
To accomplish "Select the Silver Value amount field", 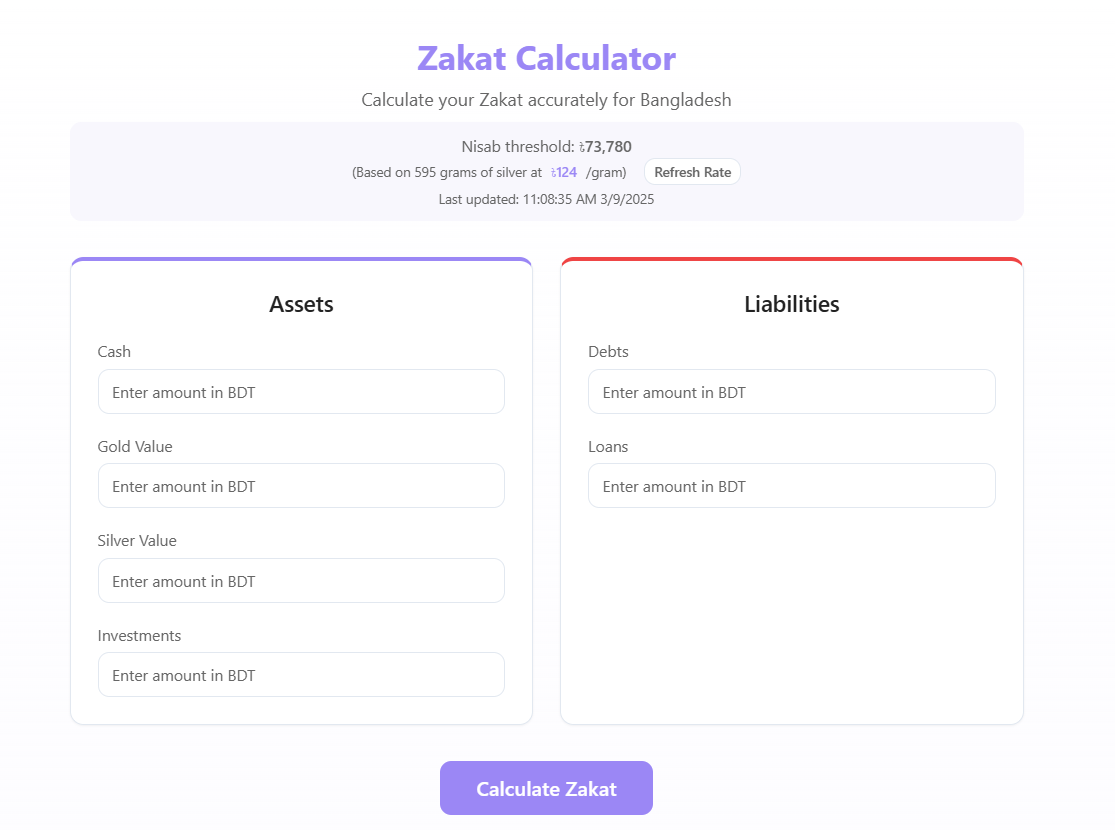I will click(301, 581).
